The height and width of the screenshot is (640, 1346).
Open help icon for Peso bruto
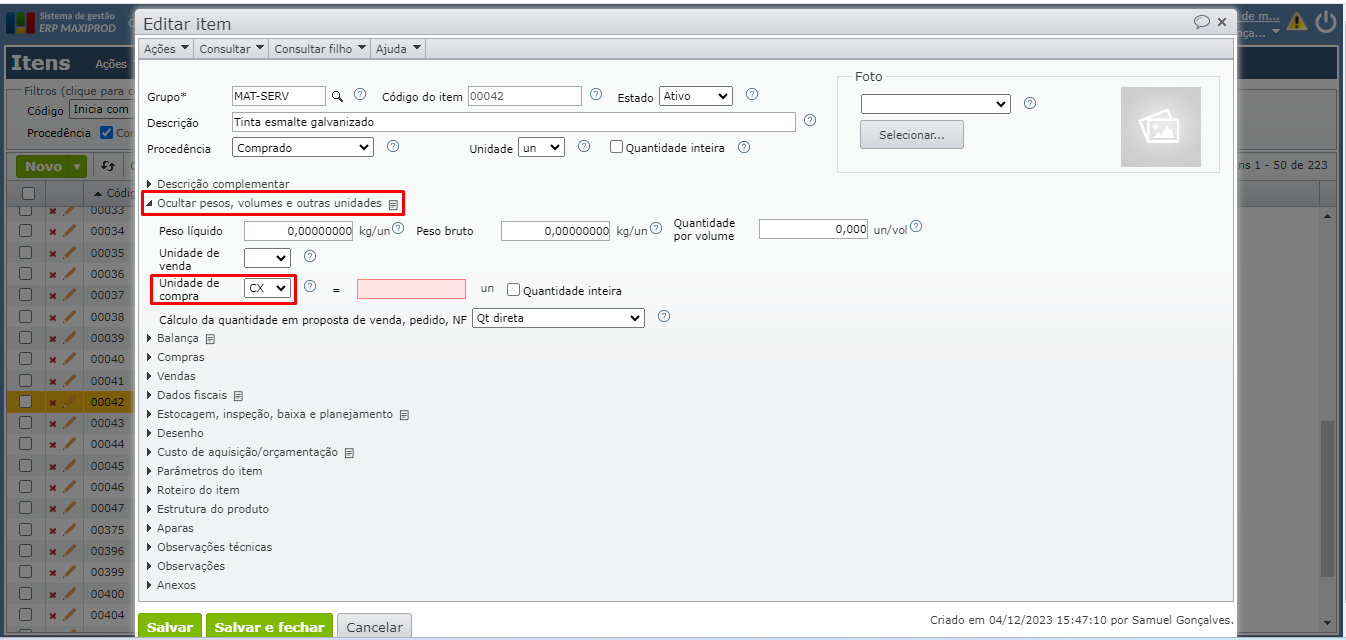point(656,228)
